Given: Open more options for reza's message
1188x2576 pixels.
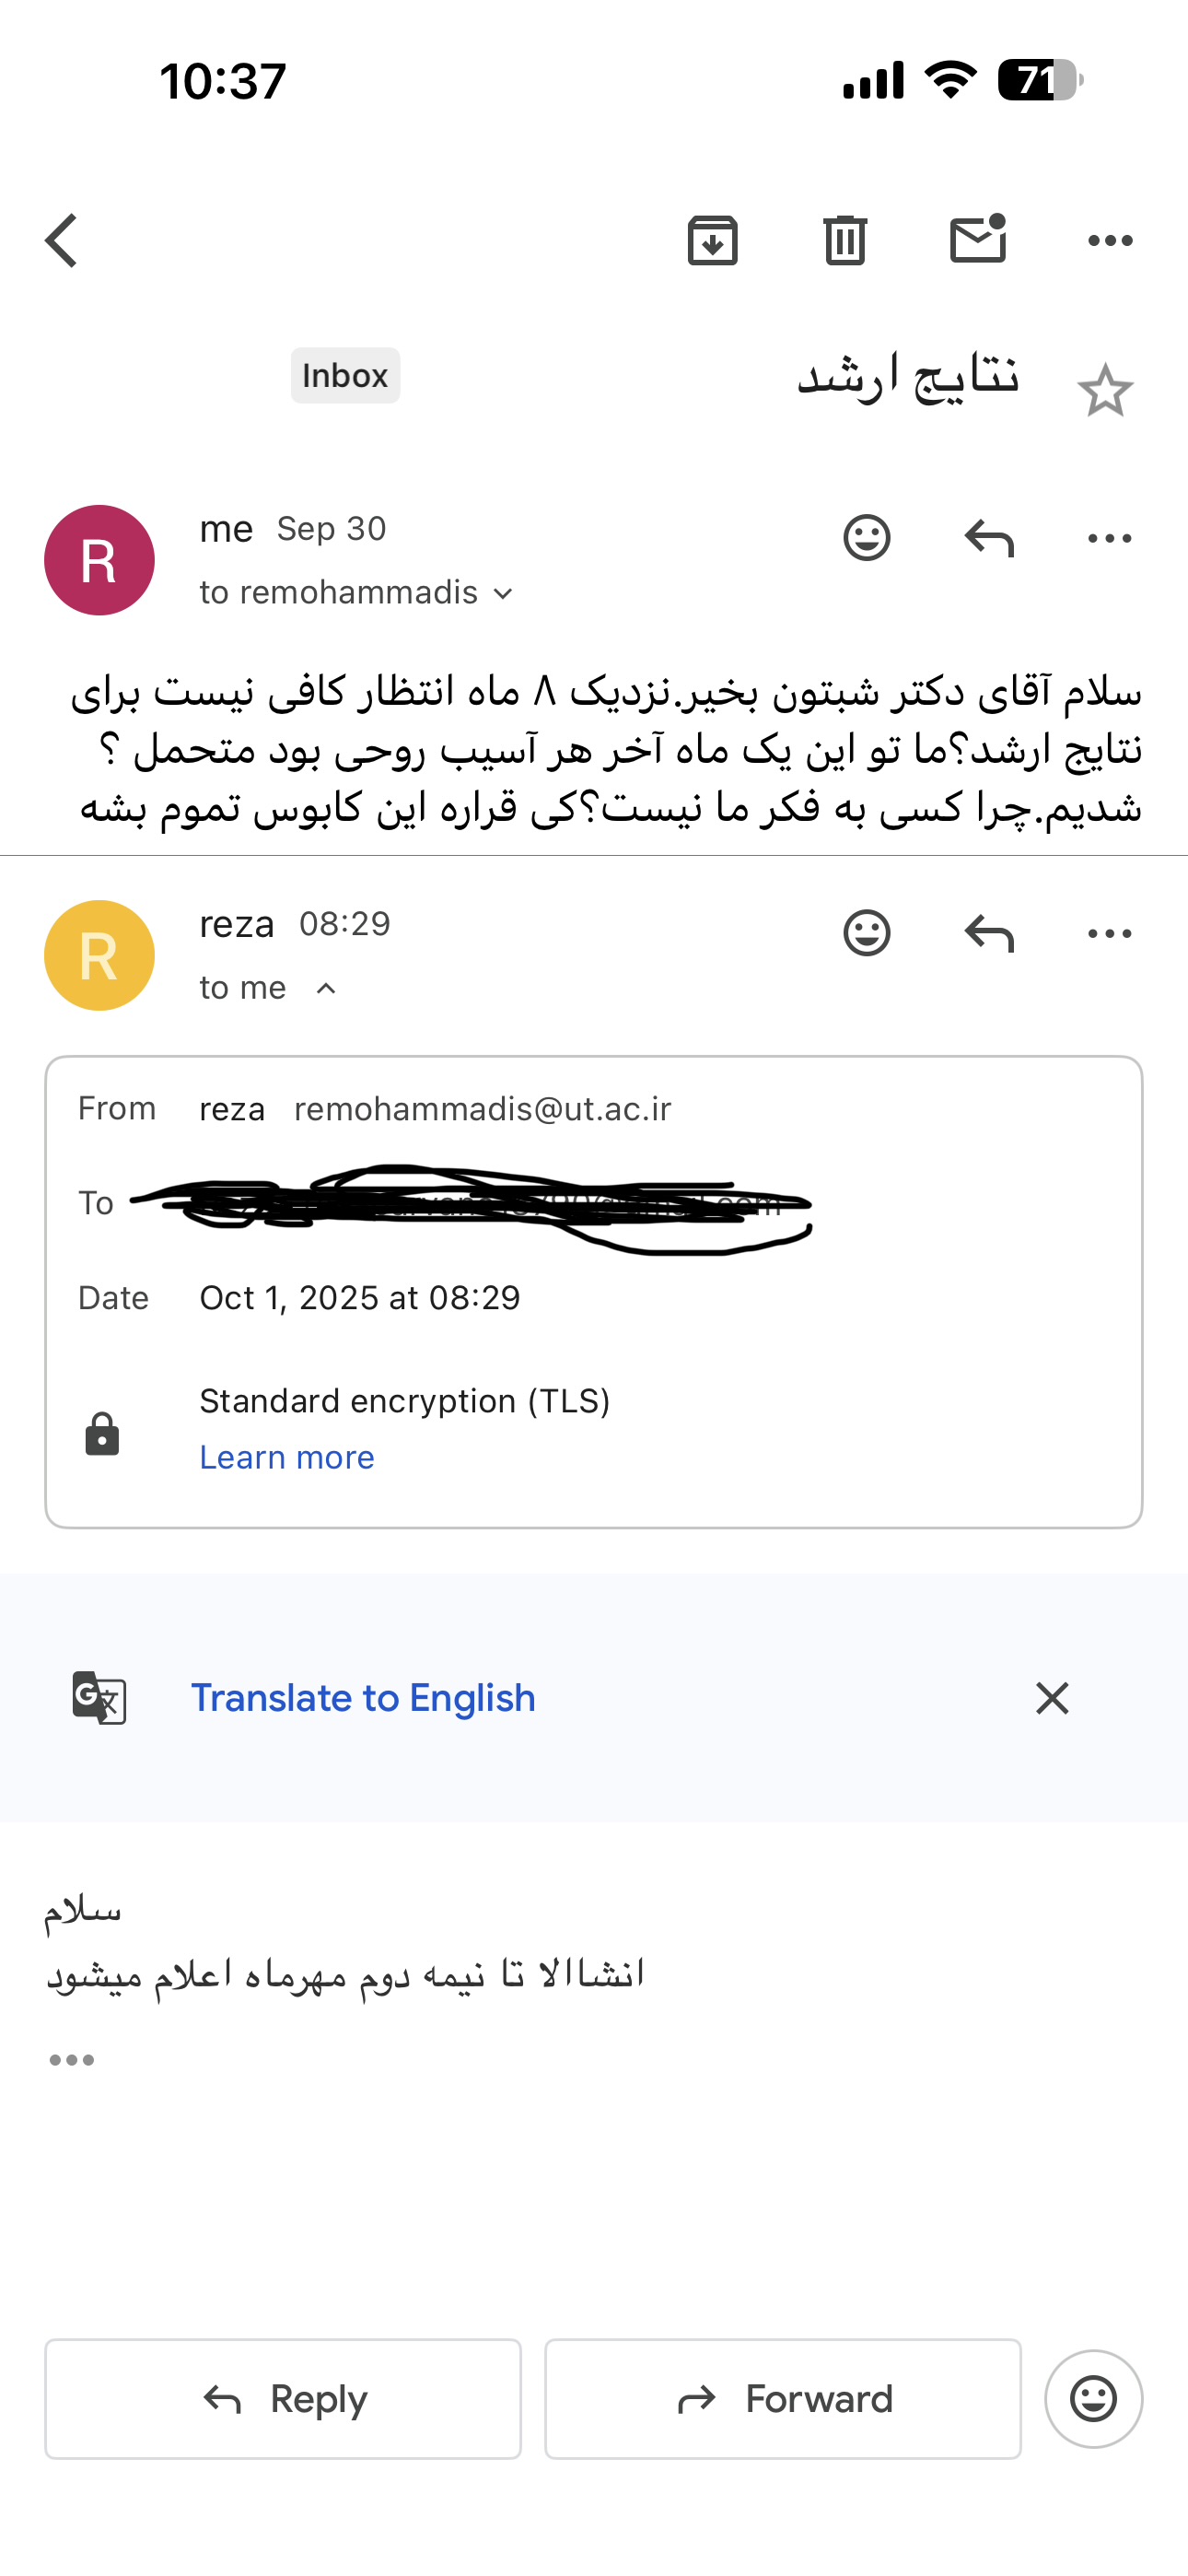Looking at the screenshot, I should tap(1110, 933).
